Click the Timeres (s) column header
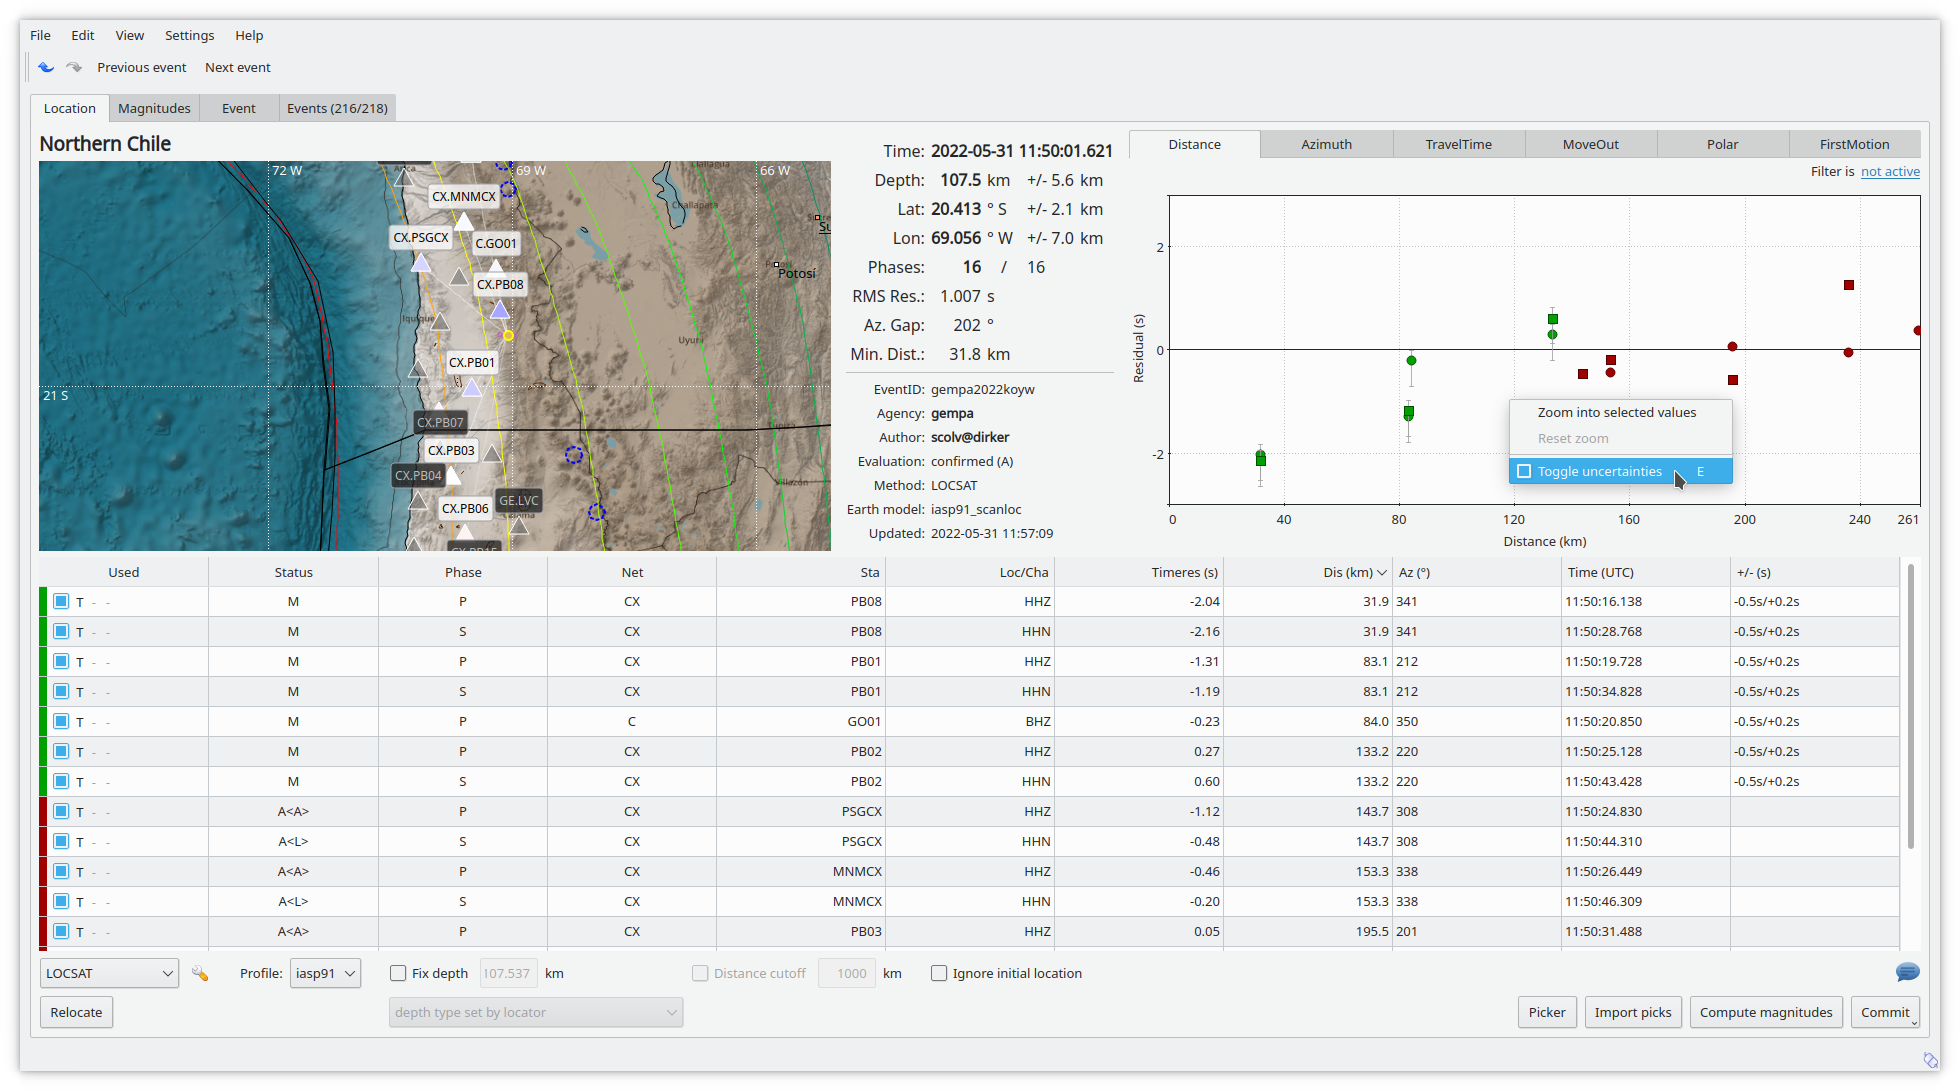The height and width of the screenshot is (1091, 1960). 1139,572
